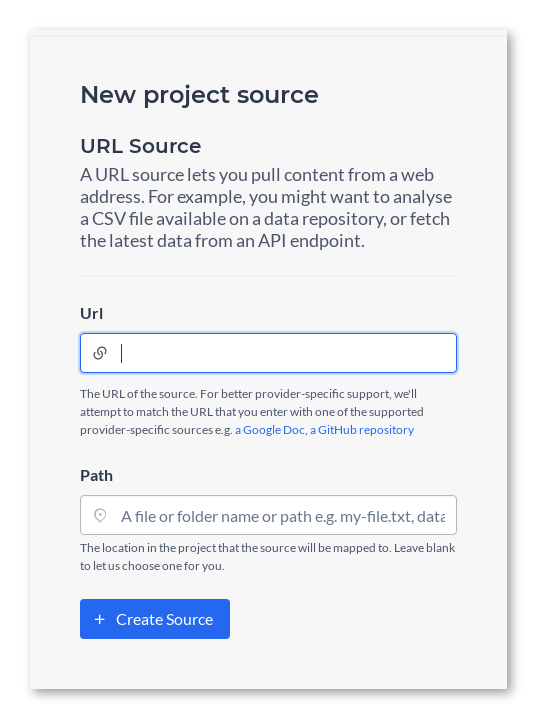Click the blinking text cursor in Url field

pos(121,353)
